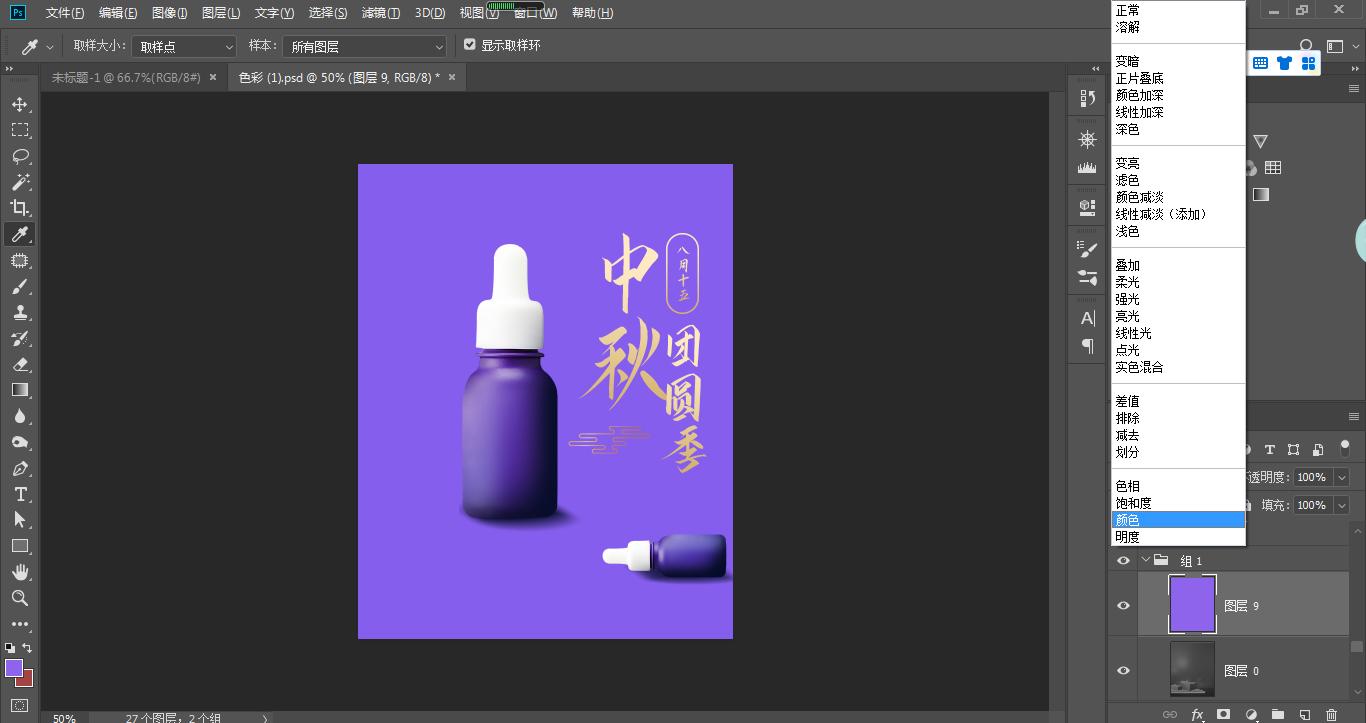Image resolution: width=1366 pixels, height=723 pixels.
Task: Open the layer styles fx menu
Action: pyautogui.click(x=1196, y=715)
